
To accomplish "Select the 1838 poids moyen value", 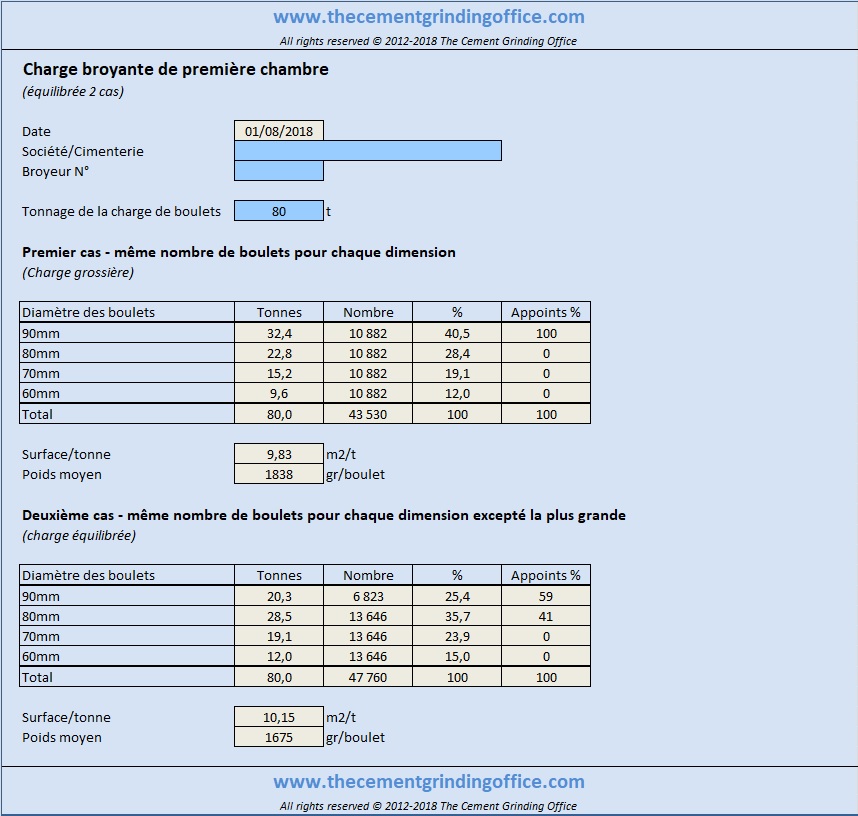I will coord(279,474).
